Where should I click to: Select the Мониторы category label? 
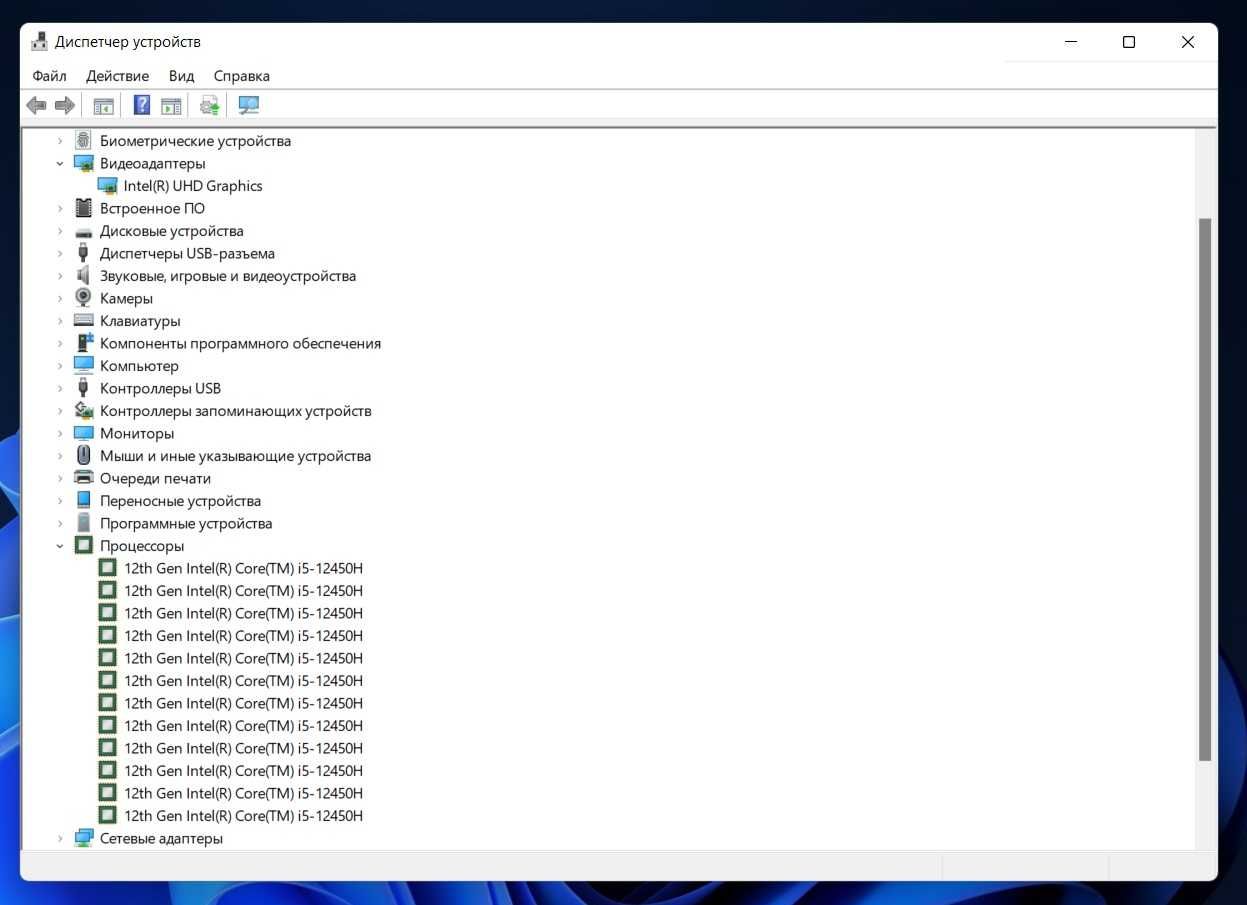137,433
